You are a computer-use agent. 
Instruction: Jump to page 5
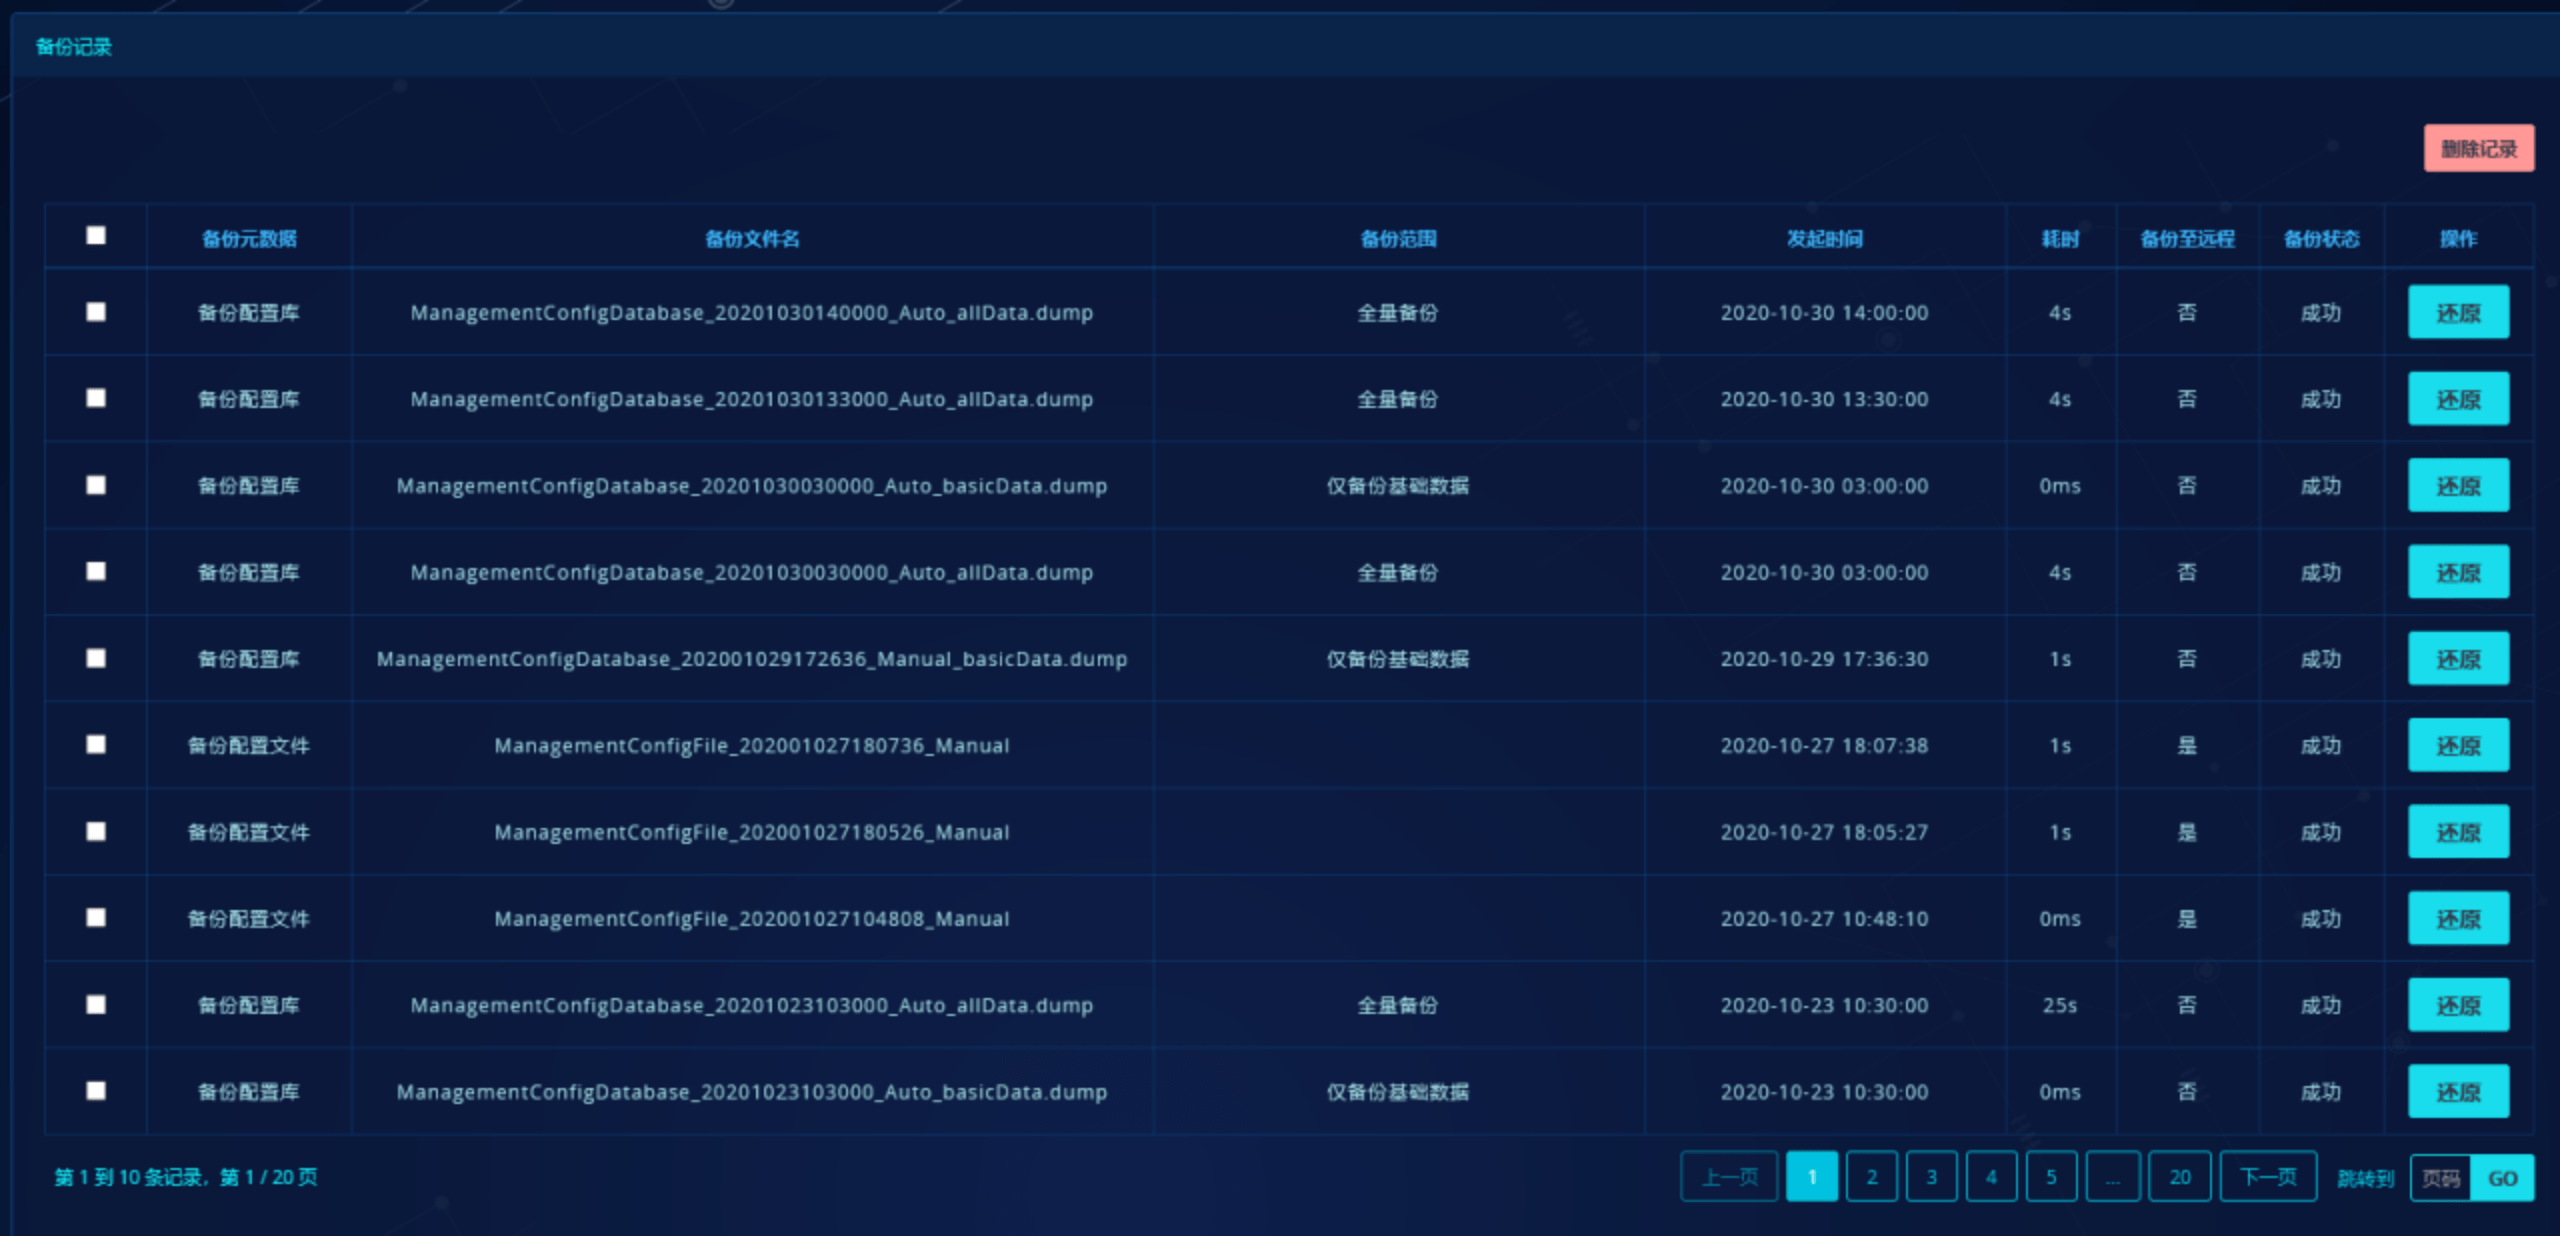pyautogui.click(x=2050, y=1177)
